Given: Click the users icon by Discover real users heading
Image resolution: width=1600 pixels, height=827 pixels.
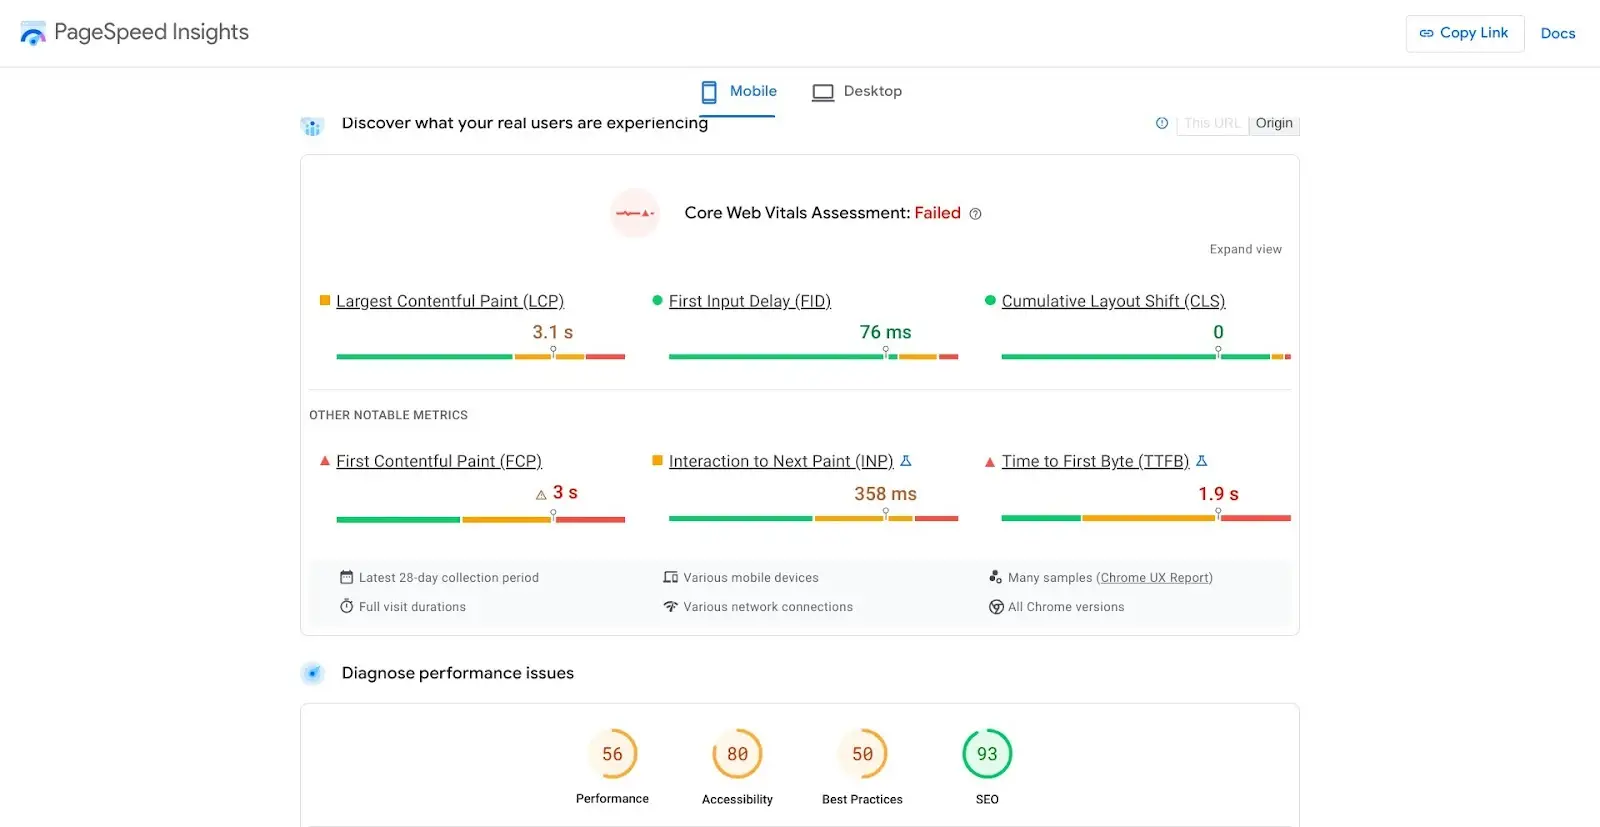Looking at the screenshot, I should [312, 126].
